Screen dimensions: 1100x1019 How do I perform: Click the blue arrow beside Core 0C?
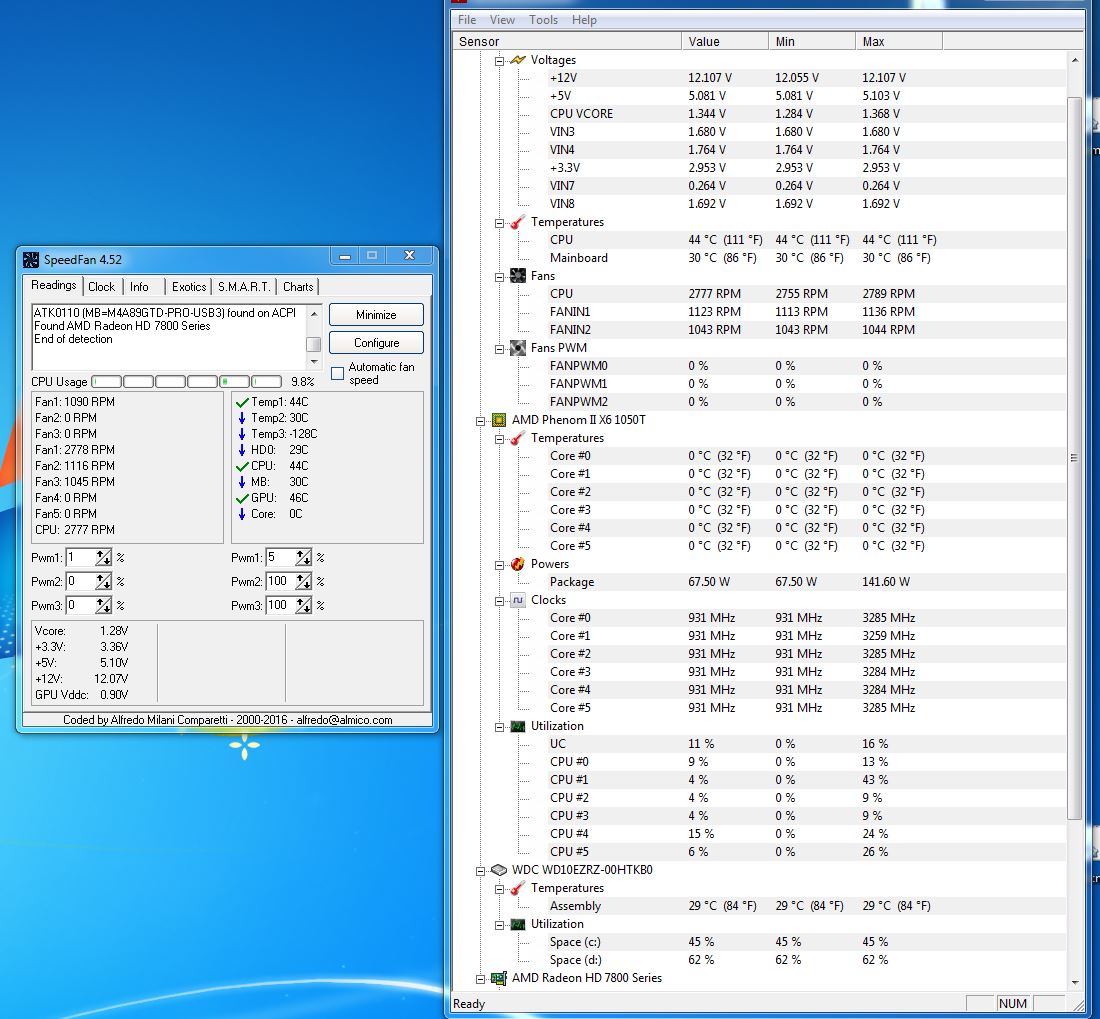(242, 514)
